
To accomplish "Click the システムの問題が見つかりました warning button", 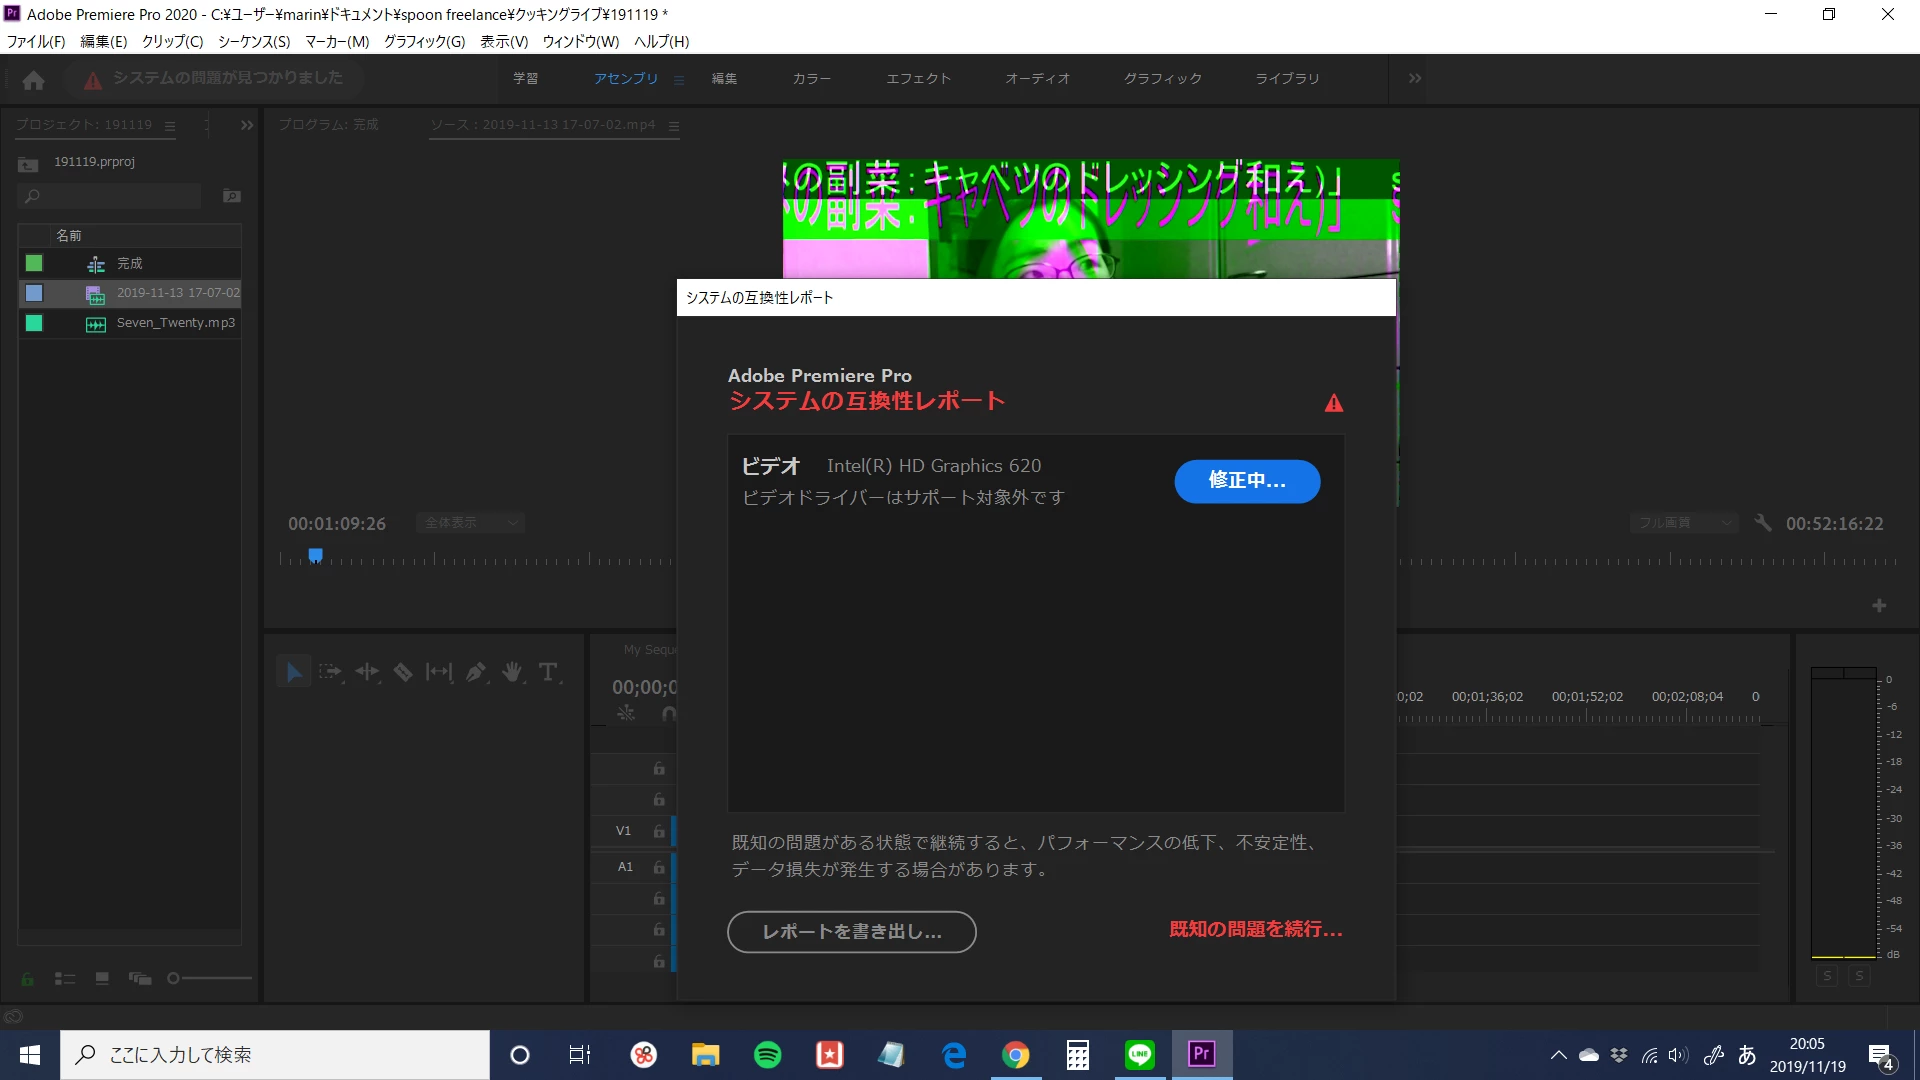I will click(213, 79).
